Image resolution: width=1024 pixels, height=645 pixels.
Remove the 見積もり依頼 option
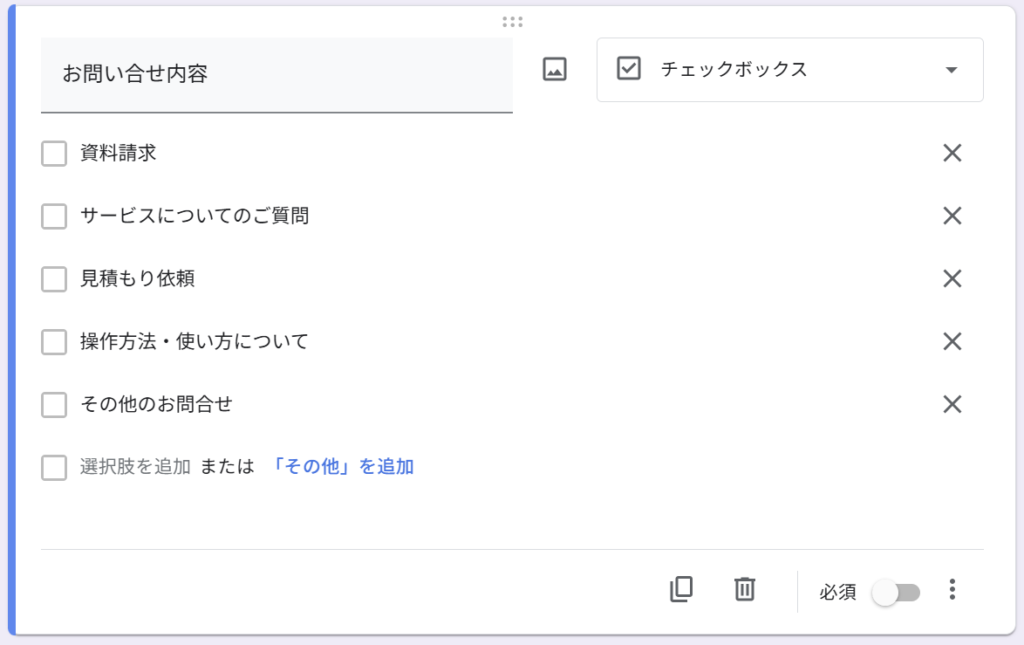952,279
